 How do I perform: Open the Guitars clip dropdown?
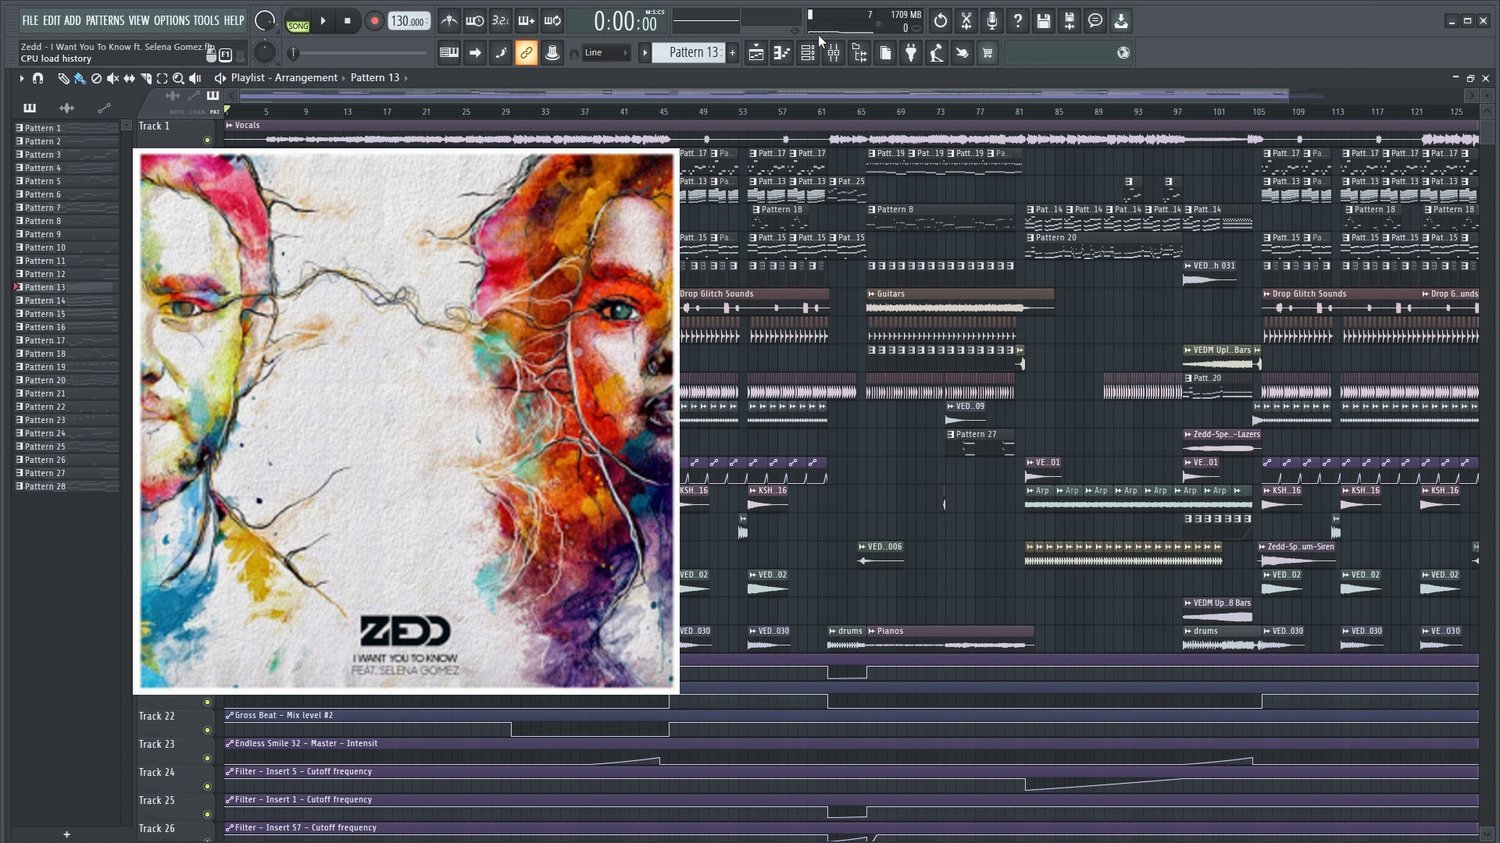[872, 294]
